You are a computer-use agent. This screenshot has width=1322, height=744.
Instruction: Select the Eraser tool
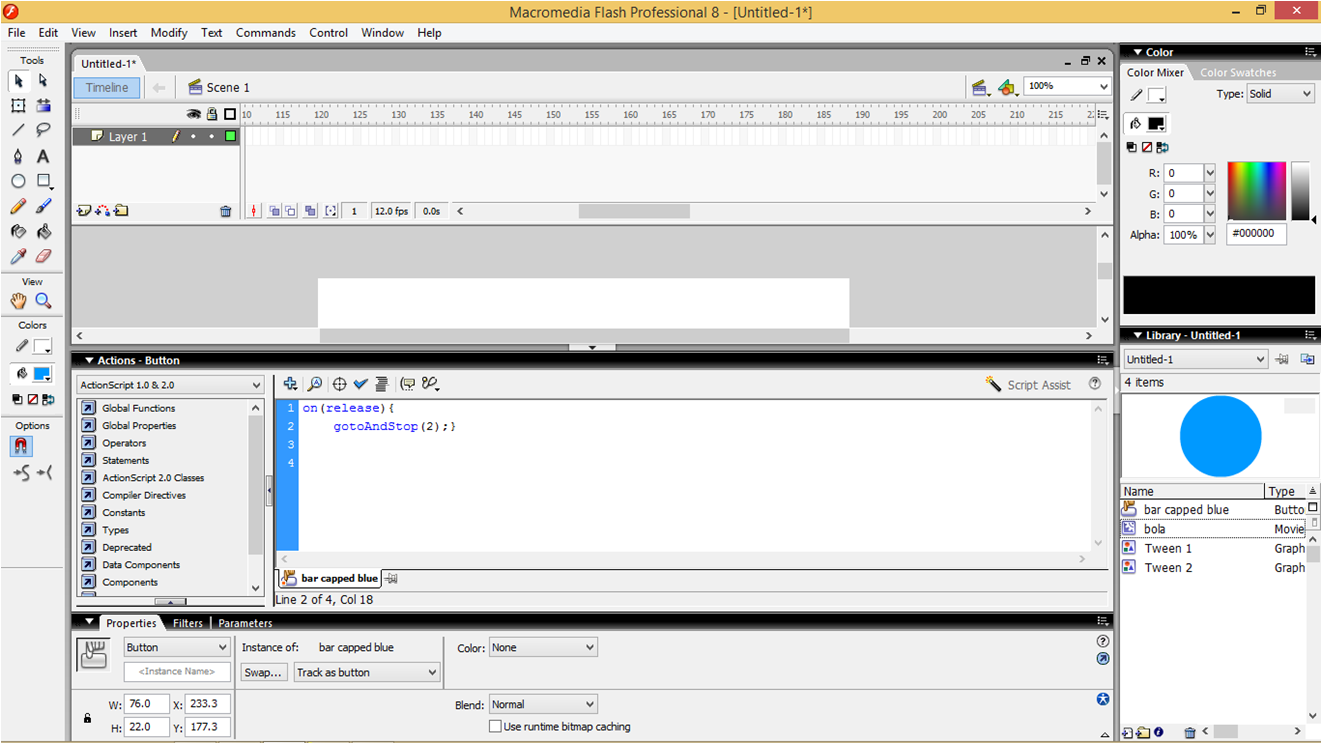coord(43,256)
